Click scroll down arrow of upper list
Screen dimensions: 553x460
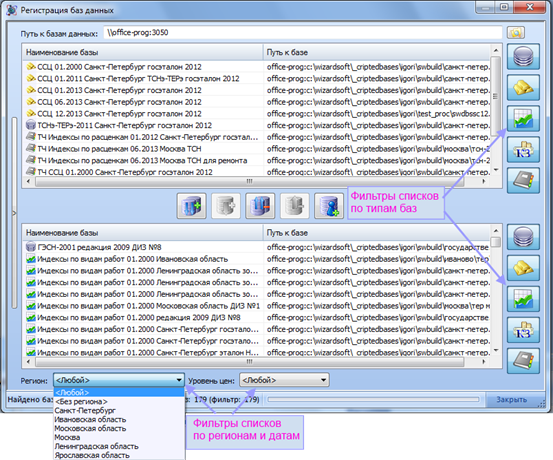coord(496,170)
